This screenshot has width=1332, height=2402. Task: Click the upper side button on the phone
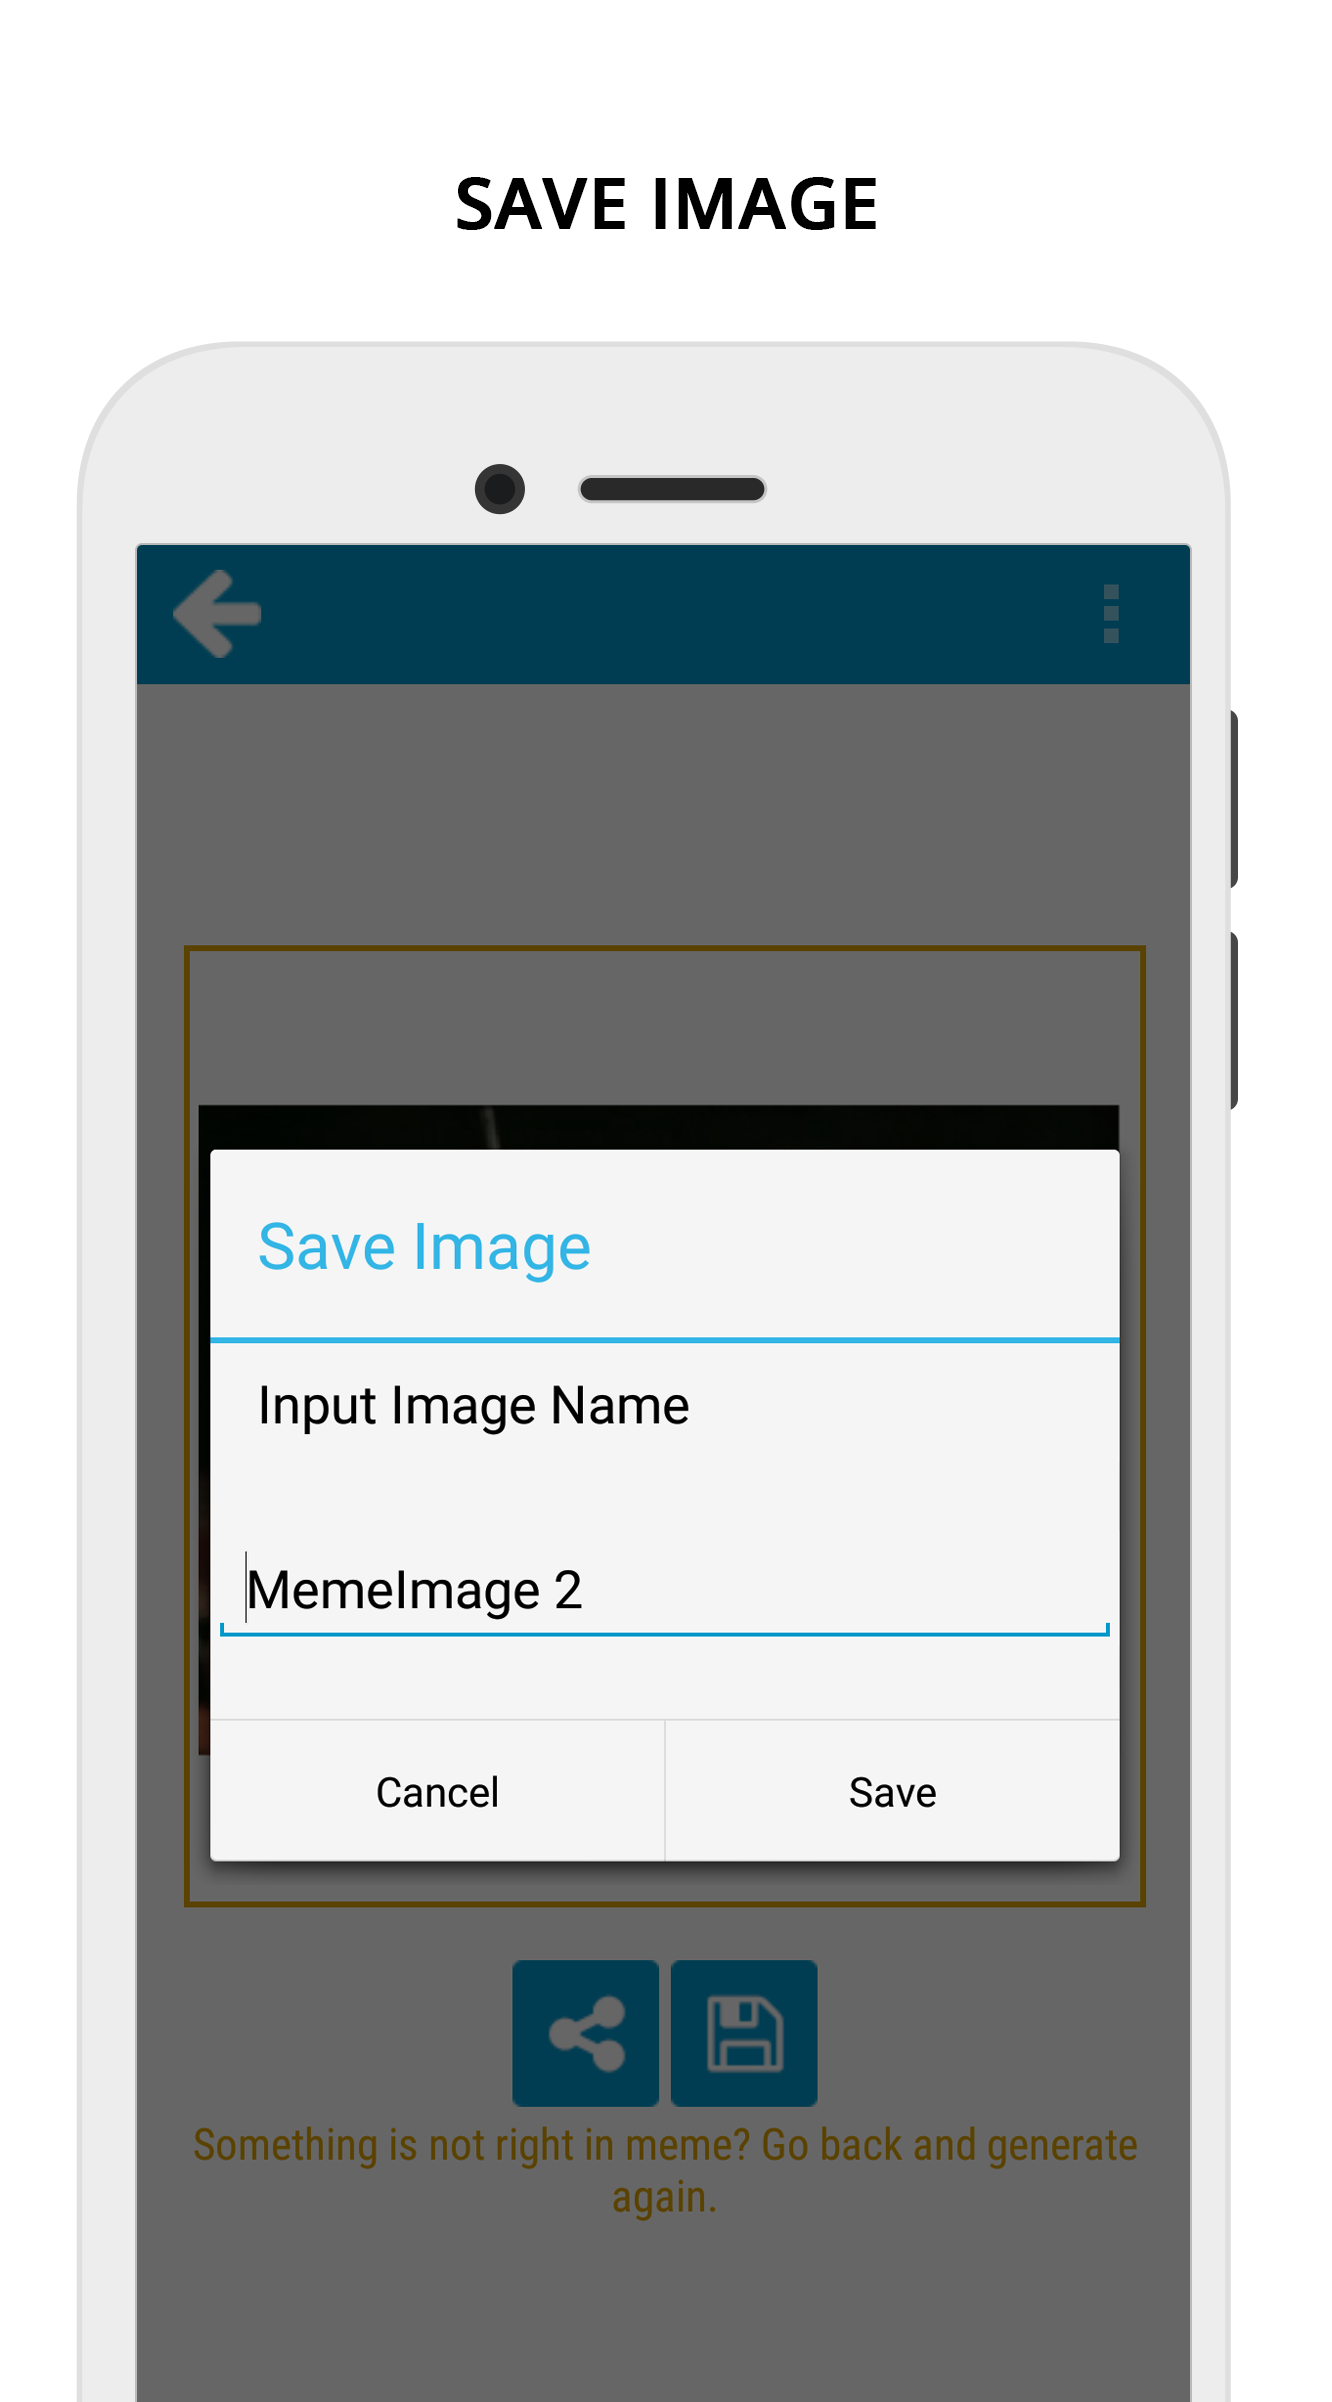[x=1234, y=799]
